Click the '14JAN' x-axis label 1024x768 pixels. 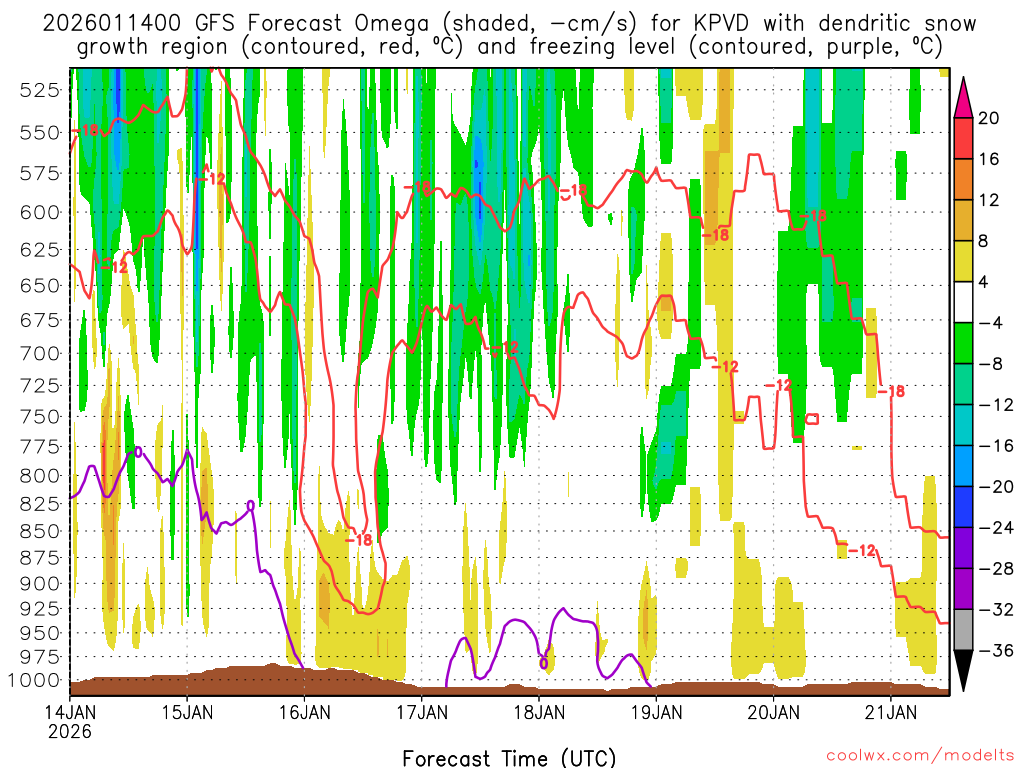tap(70, 712)
